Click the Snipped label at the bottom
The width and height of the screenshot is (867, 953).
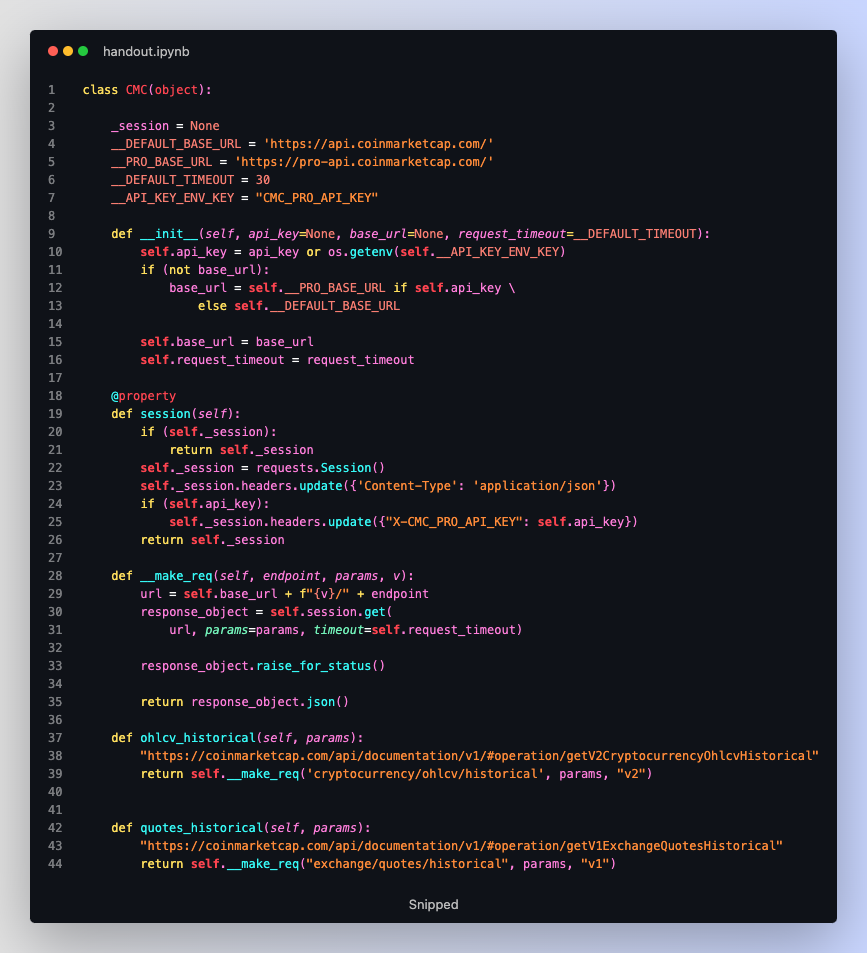tap(433, 904)
